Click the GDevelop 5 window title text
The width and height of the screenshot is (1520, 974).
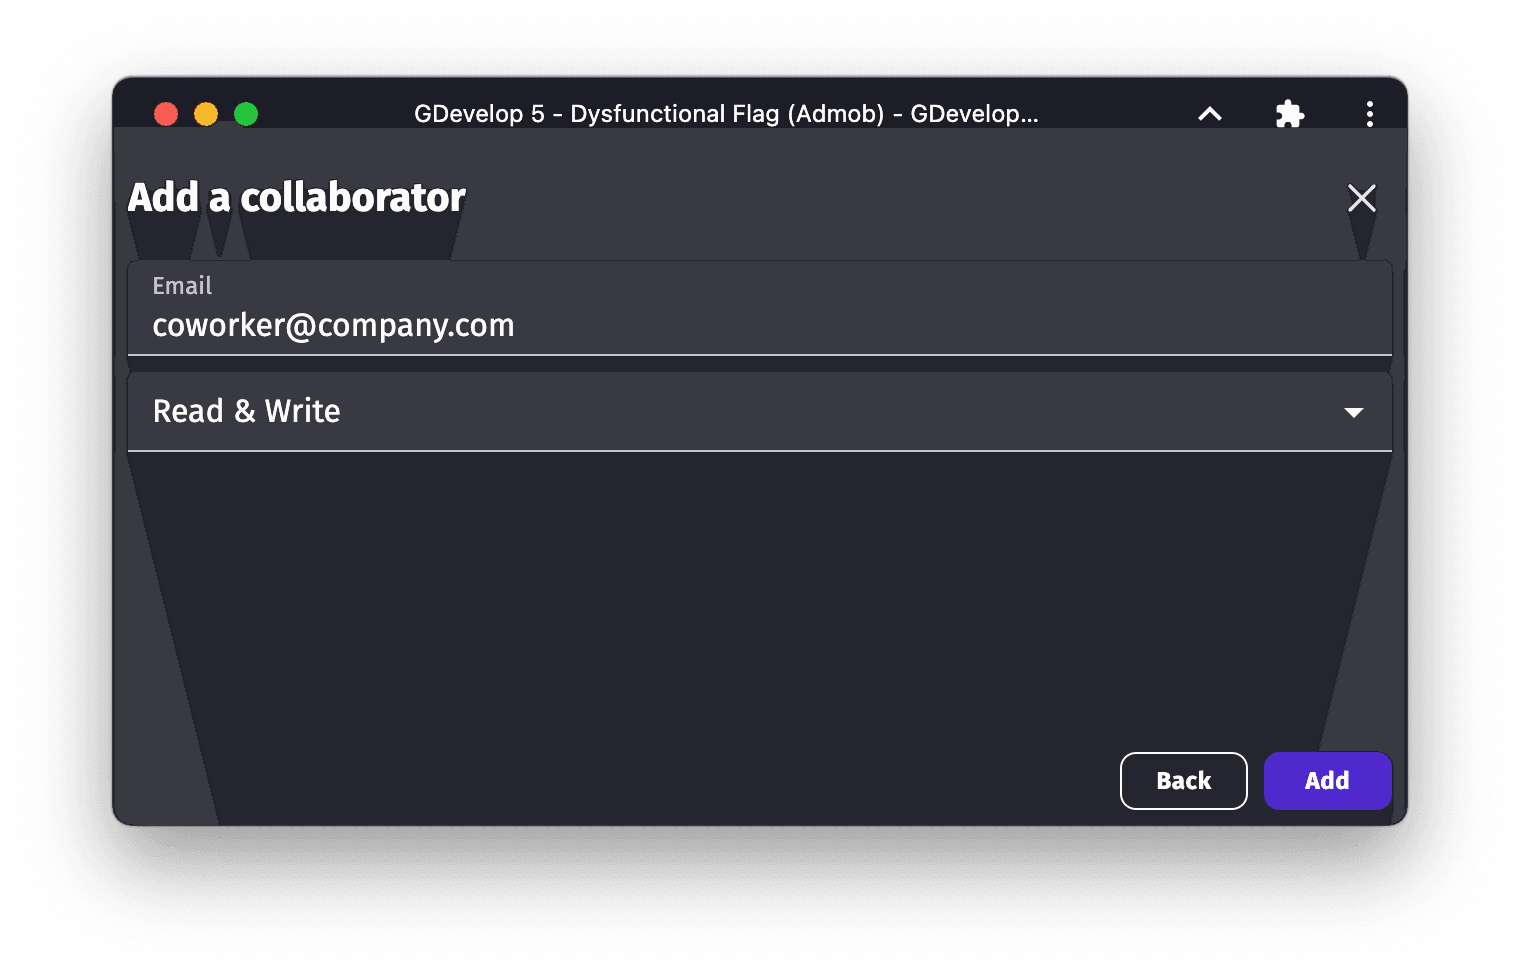pyautogui.click(x=480, y=114)
